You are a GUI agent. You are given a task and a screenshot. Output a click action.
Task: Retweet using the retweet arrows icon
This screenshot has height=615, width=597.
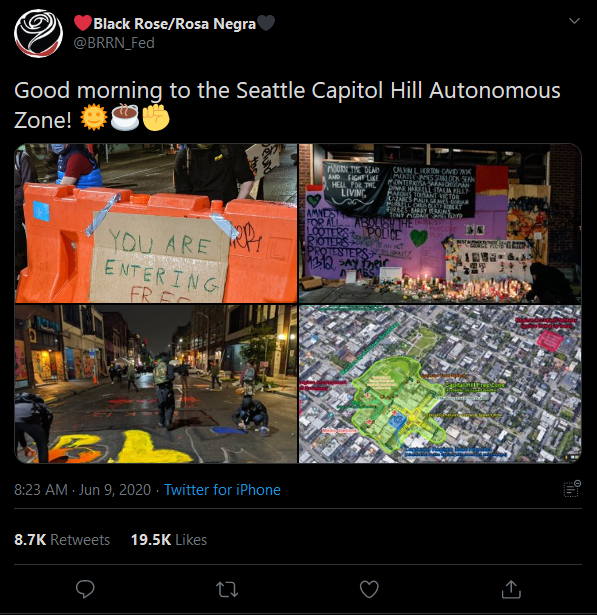click(227, 589)
